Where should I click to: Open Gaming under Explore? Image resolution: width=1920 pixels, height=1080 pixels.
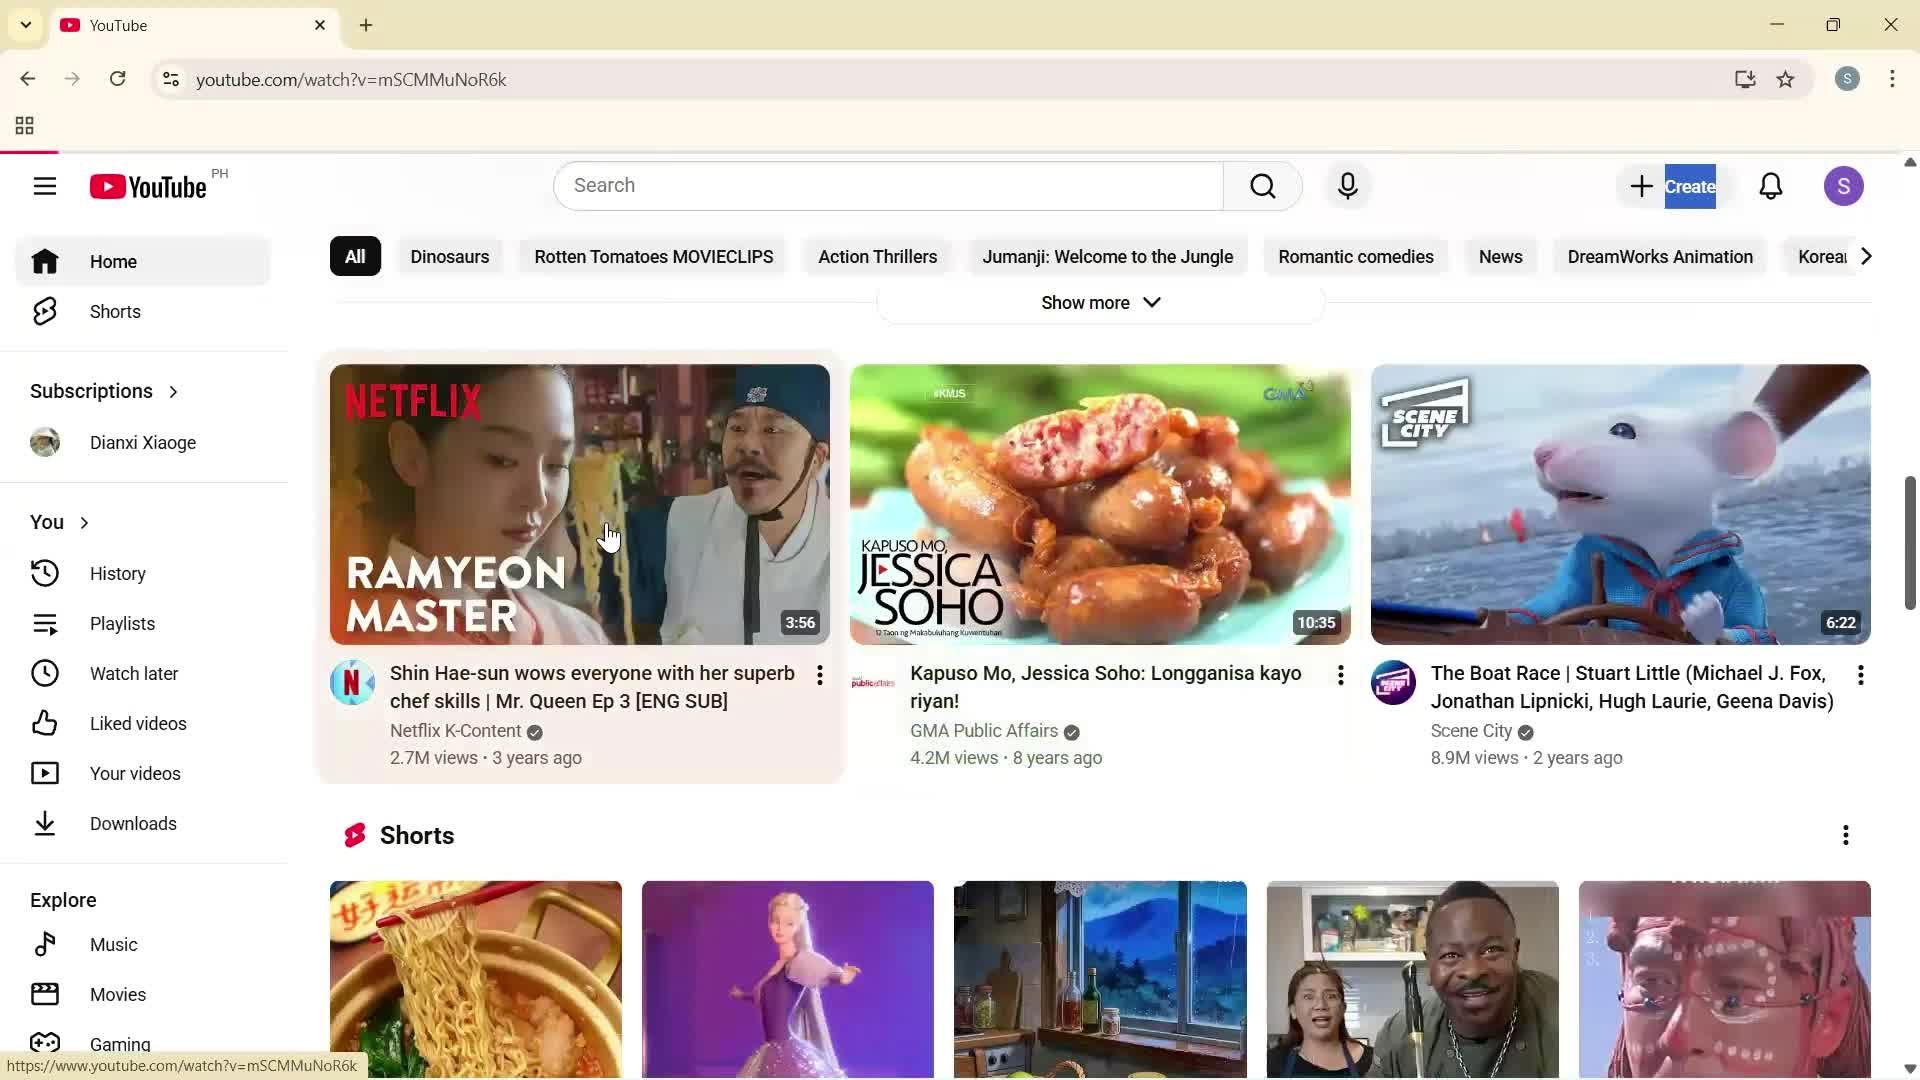(x=121, y=1044)
